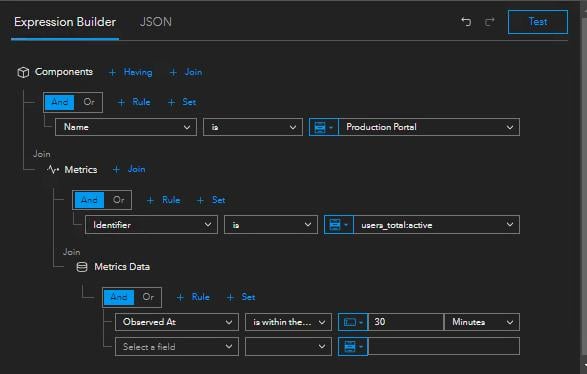
Task: Click + Set under Components
Action: click(x=182, y=102)
